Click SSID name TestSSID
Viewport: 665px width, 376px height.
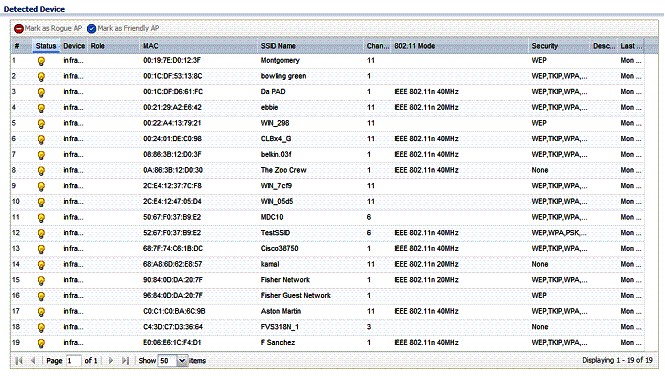click(x=275, y=233)
